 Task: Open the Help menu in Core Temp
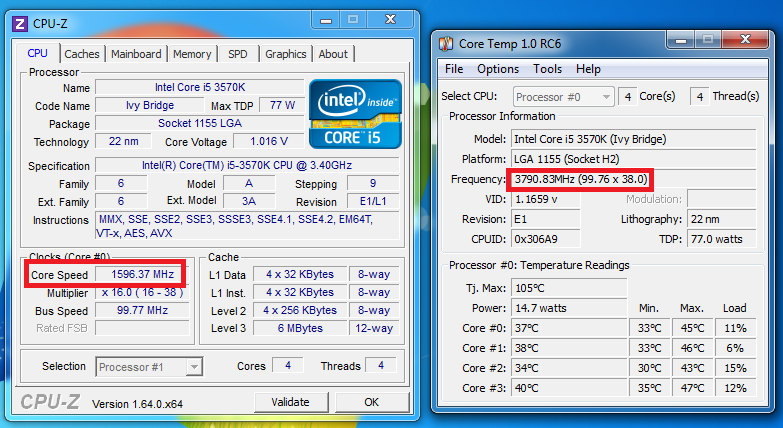[588, 69]
